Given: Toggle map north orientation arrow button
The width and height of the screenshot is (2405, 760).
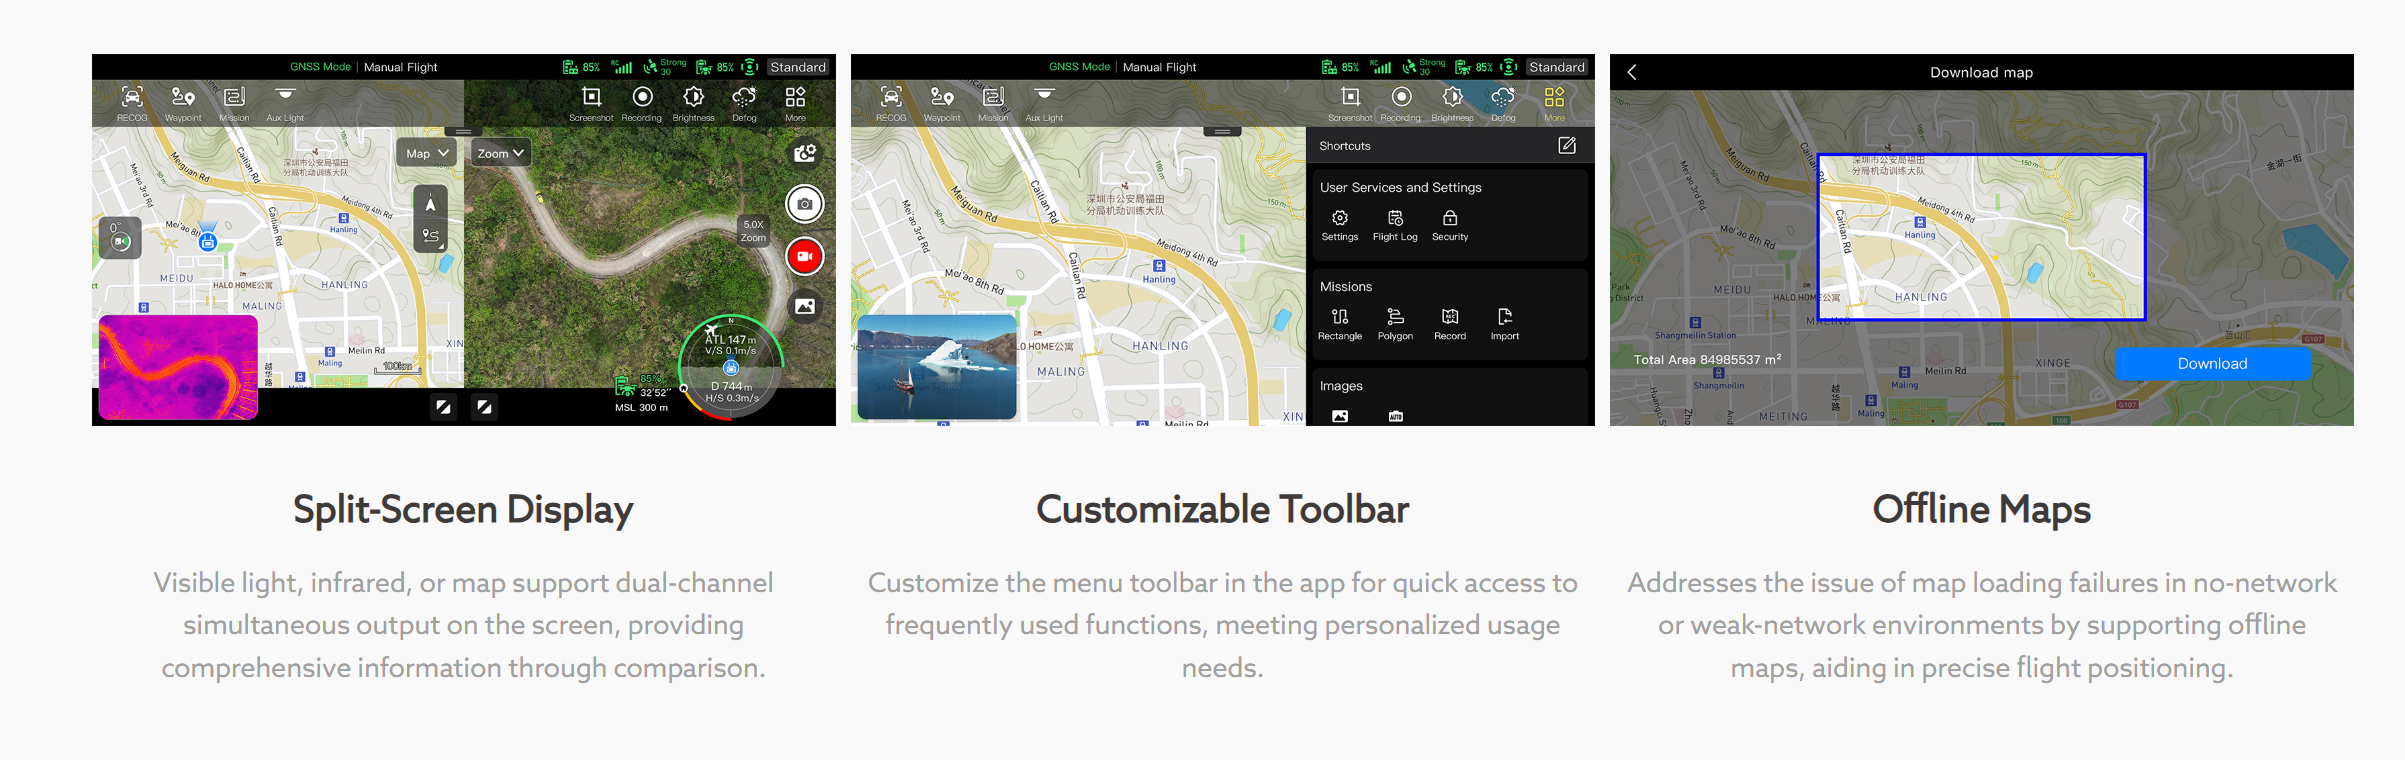Looking at the screenshot, I should (x=430, y=203).
